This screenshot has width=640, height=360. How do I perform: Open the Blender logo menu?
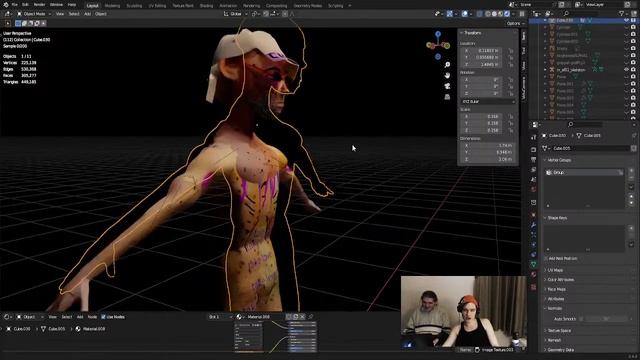tap(5, 4)
